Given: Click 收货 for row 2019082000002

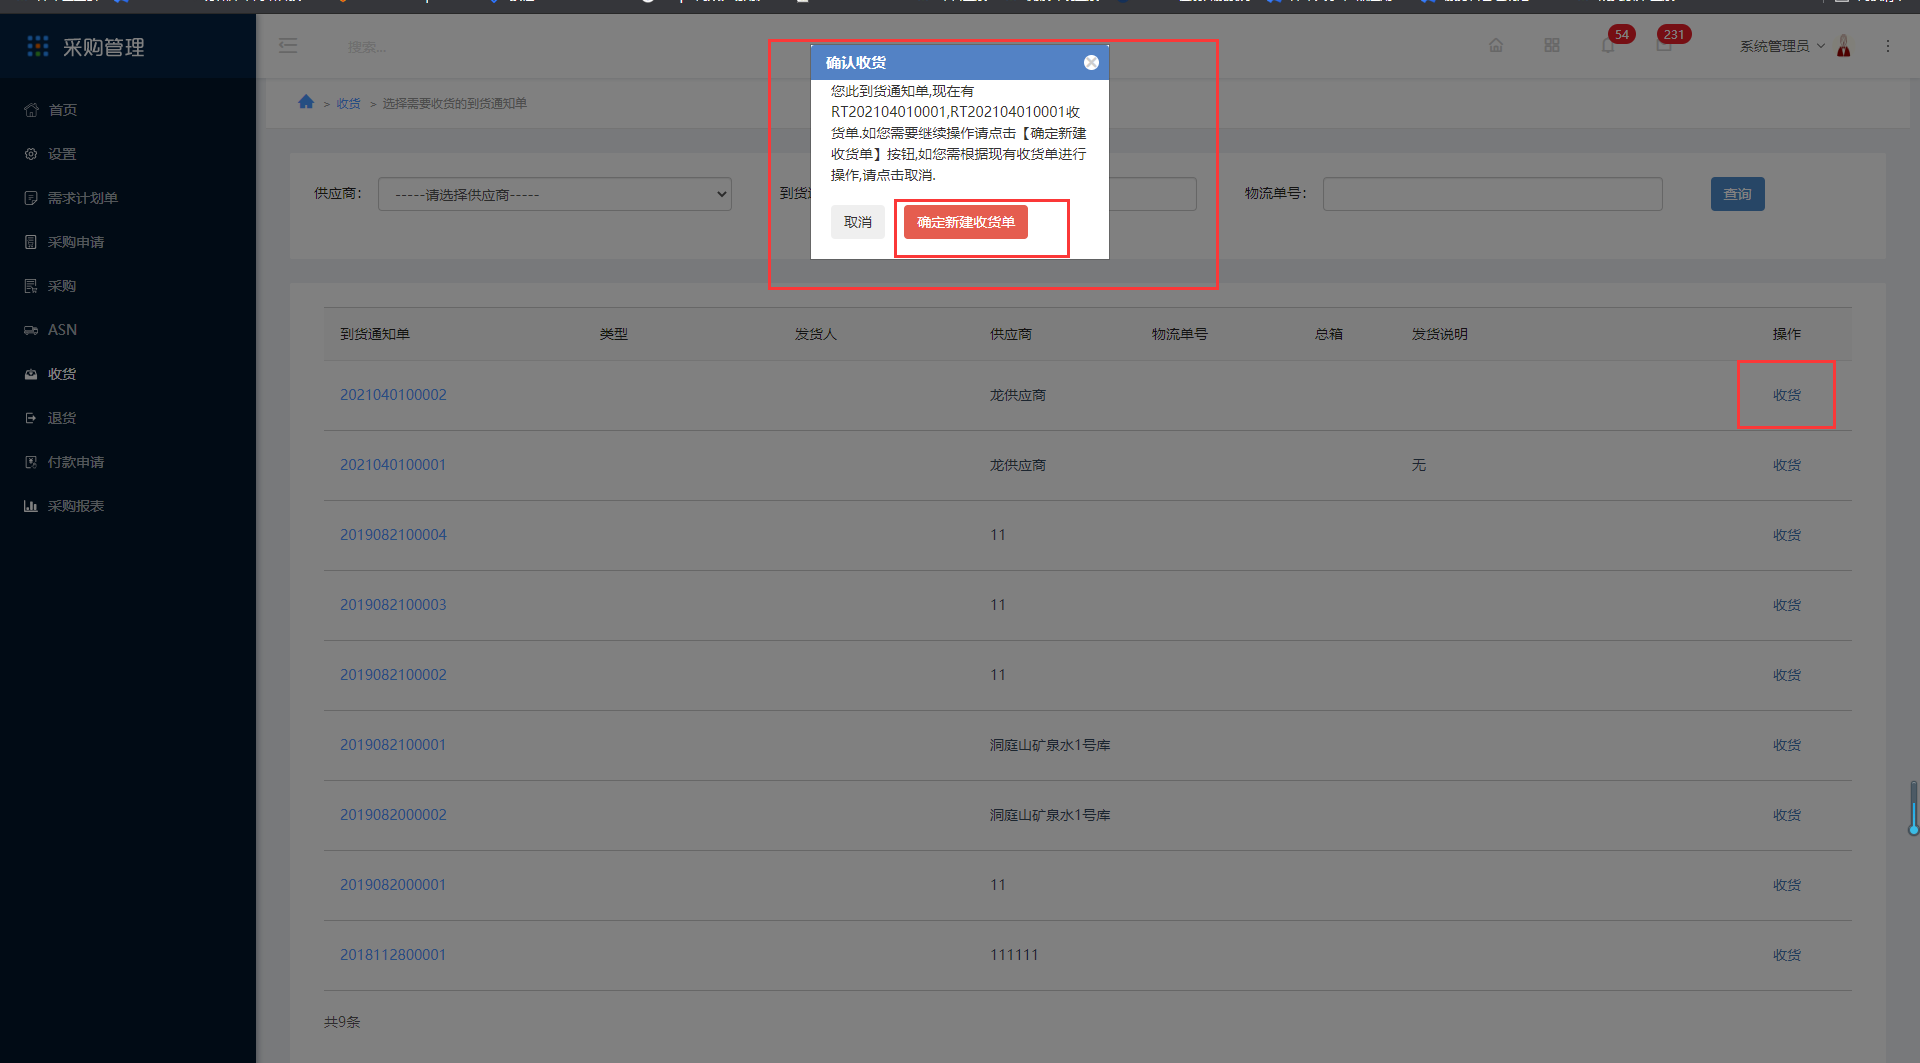Looking at the screenshot, I should (x=1786, y=815).
